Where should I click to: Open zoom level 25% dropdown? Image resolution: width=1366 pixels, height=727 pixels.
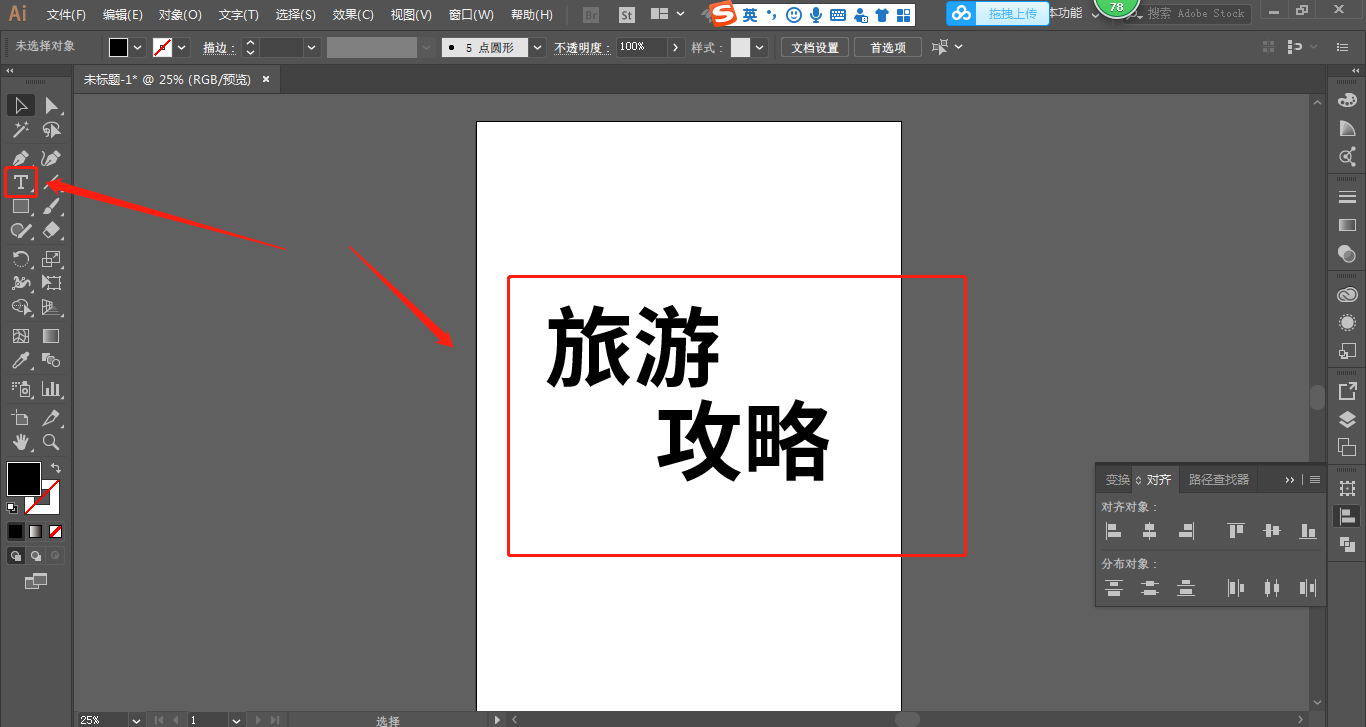point(136,720)
